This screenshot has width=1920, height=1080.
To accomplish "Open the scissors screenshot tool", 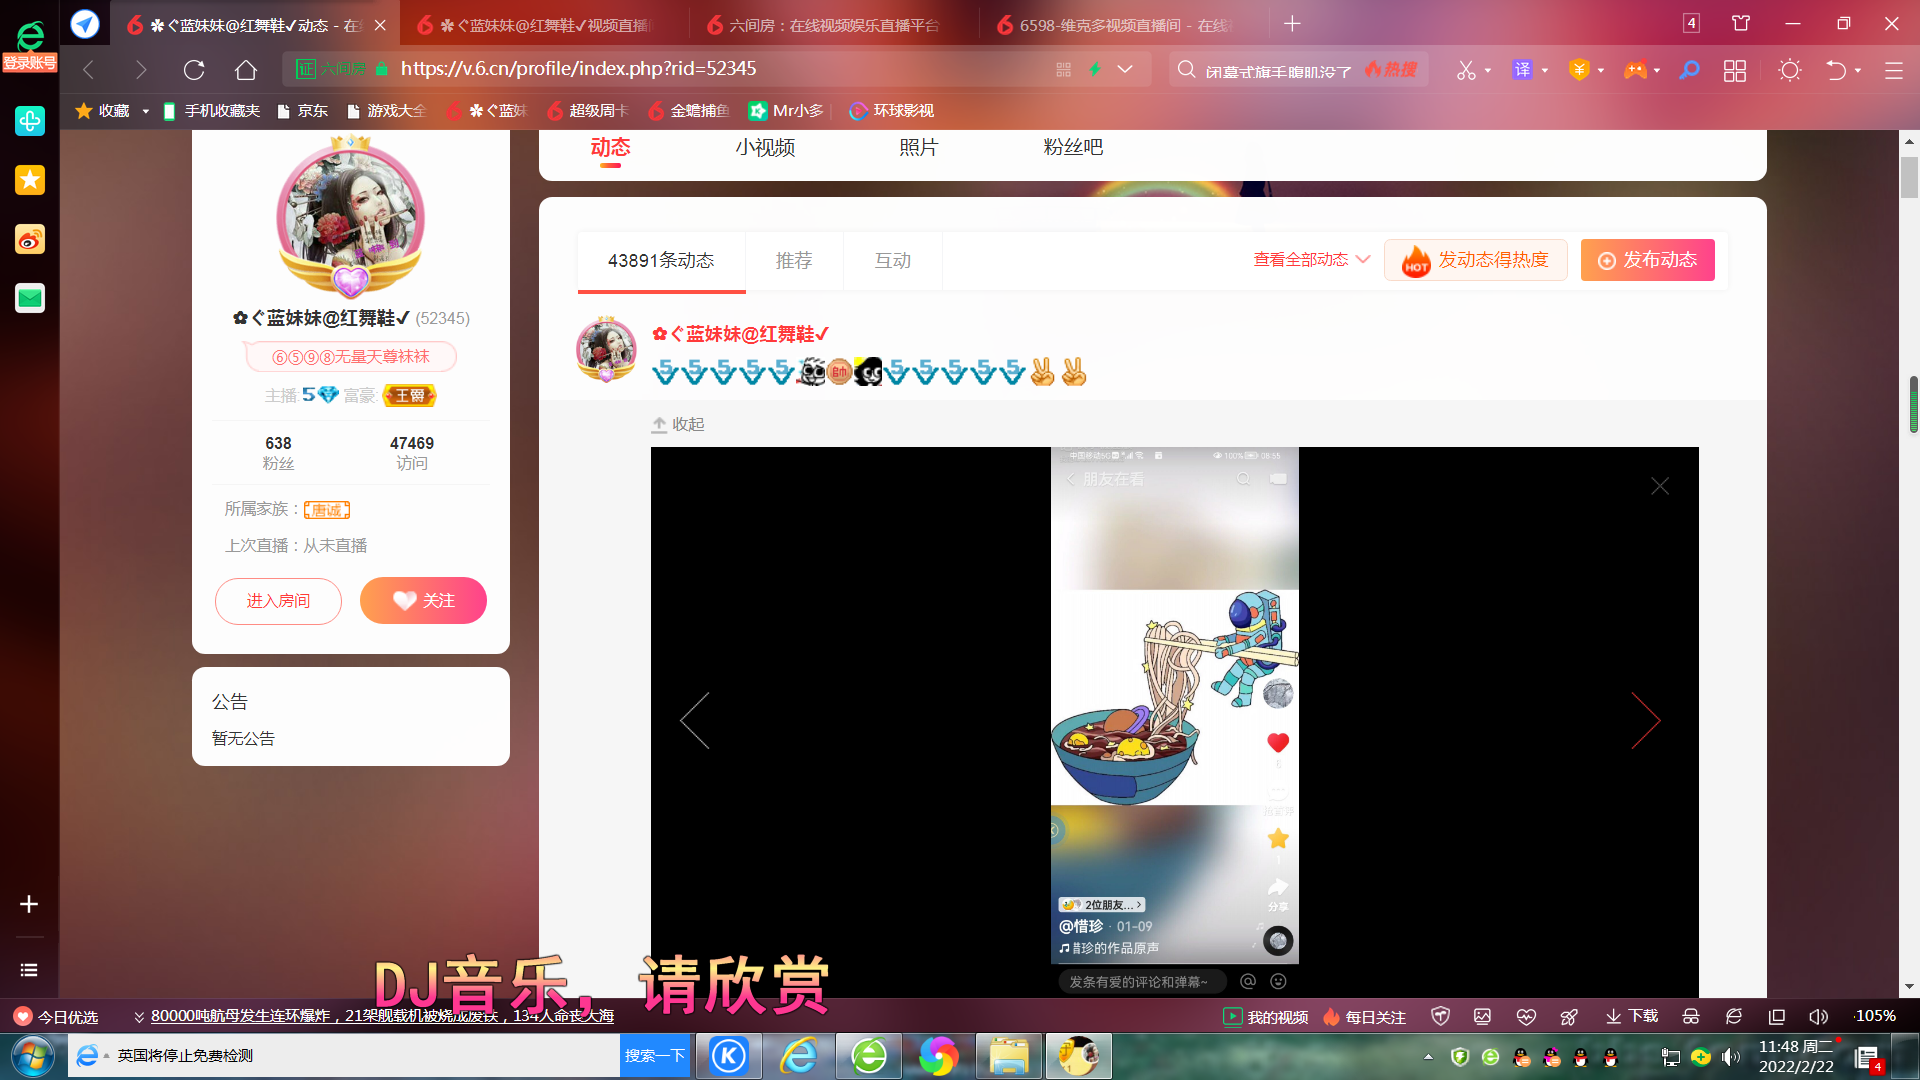I will point(1466,70).
